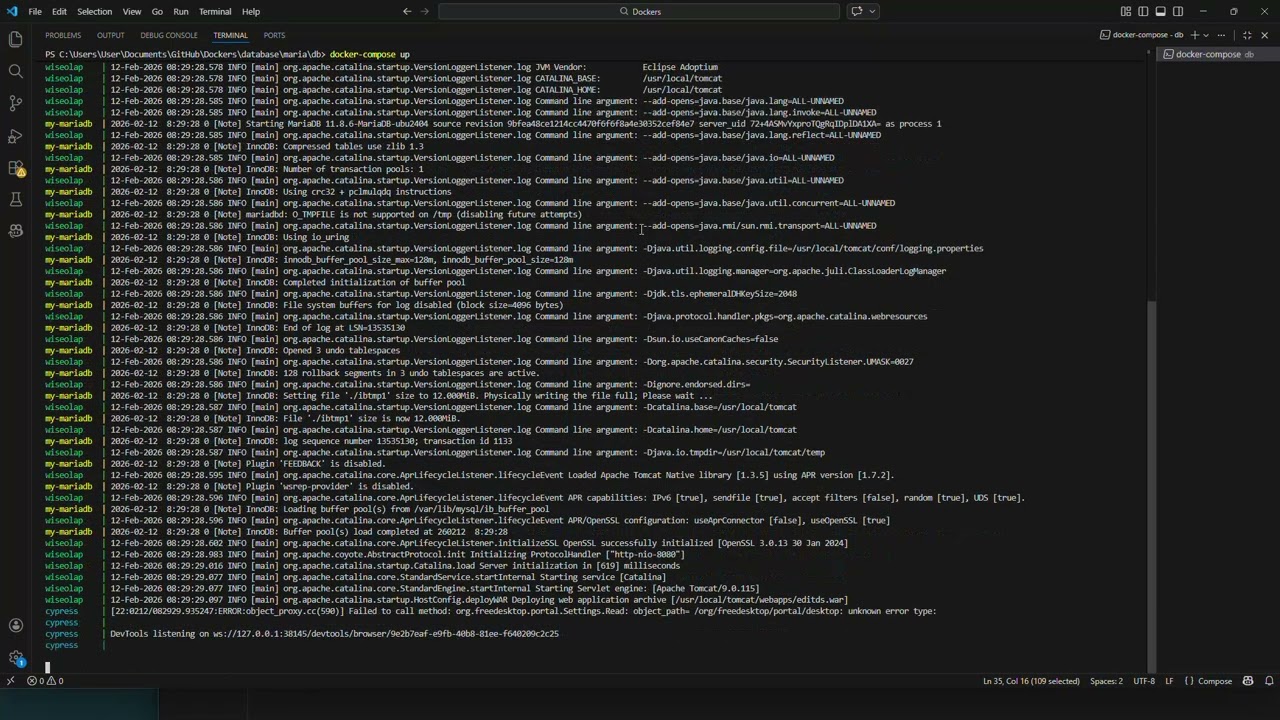
Task: Switch to the Ports tab
Action: pyautogui.click(x=274, y=35)
